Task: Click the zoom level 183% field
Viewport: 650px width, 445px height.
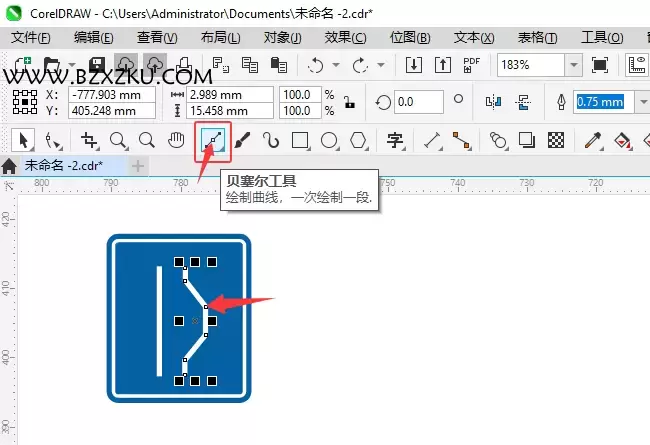Action: pyautogui.click(x=531, y=65)
